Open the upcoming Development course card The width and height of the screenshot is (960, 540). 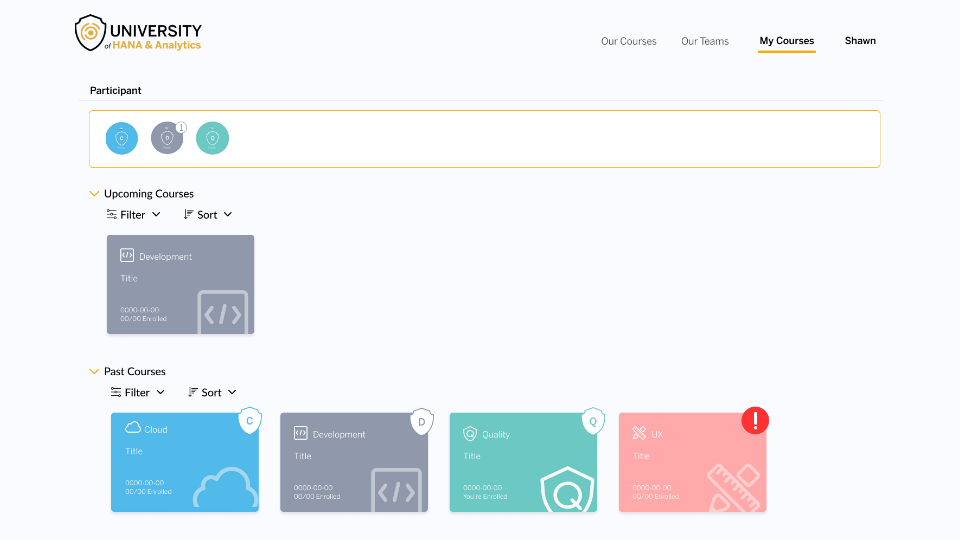(180, 285)
